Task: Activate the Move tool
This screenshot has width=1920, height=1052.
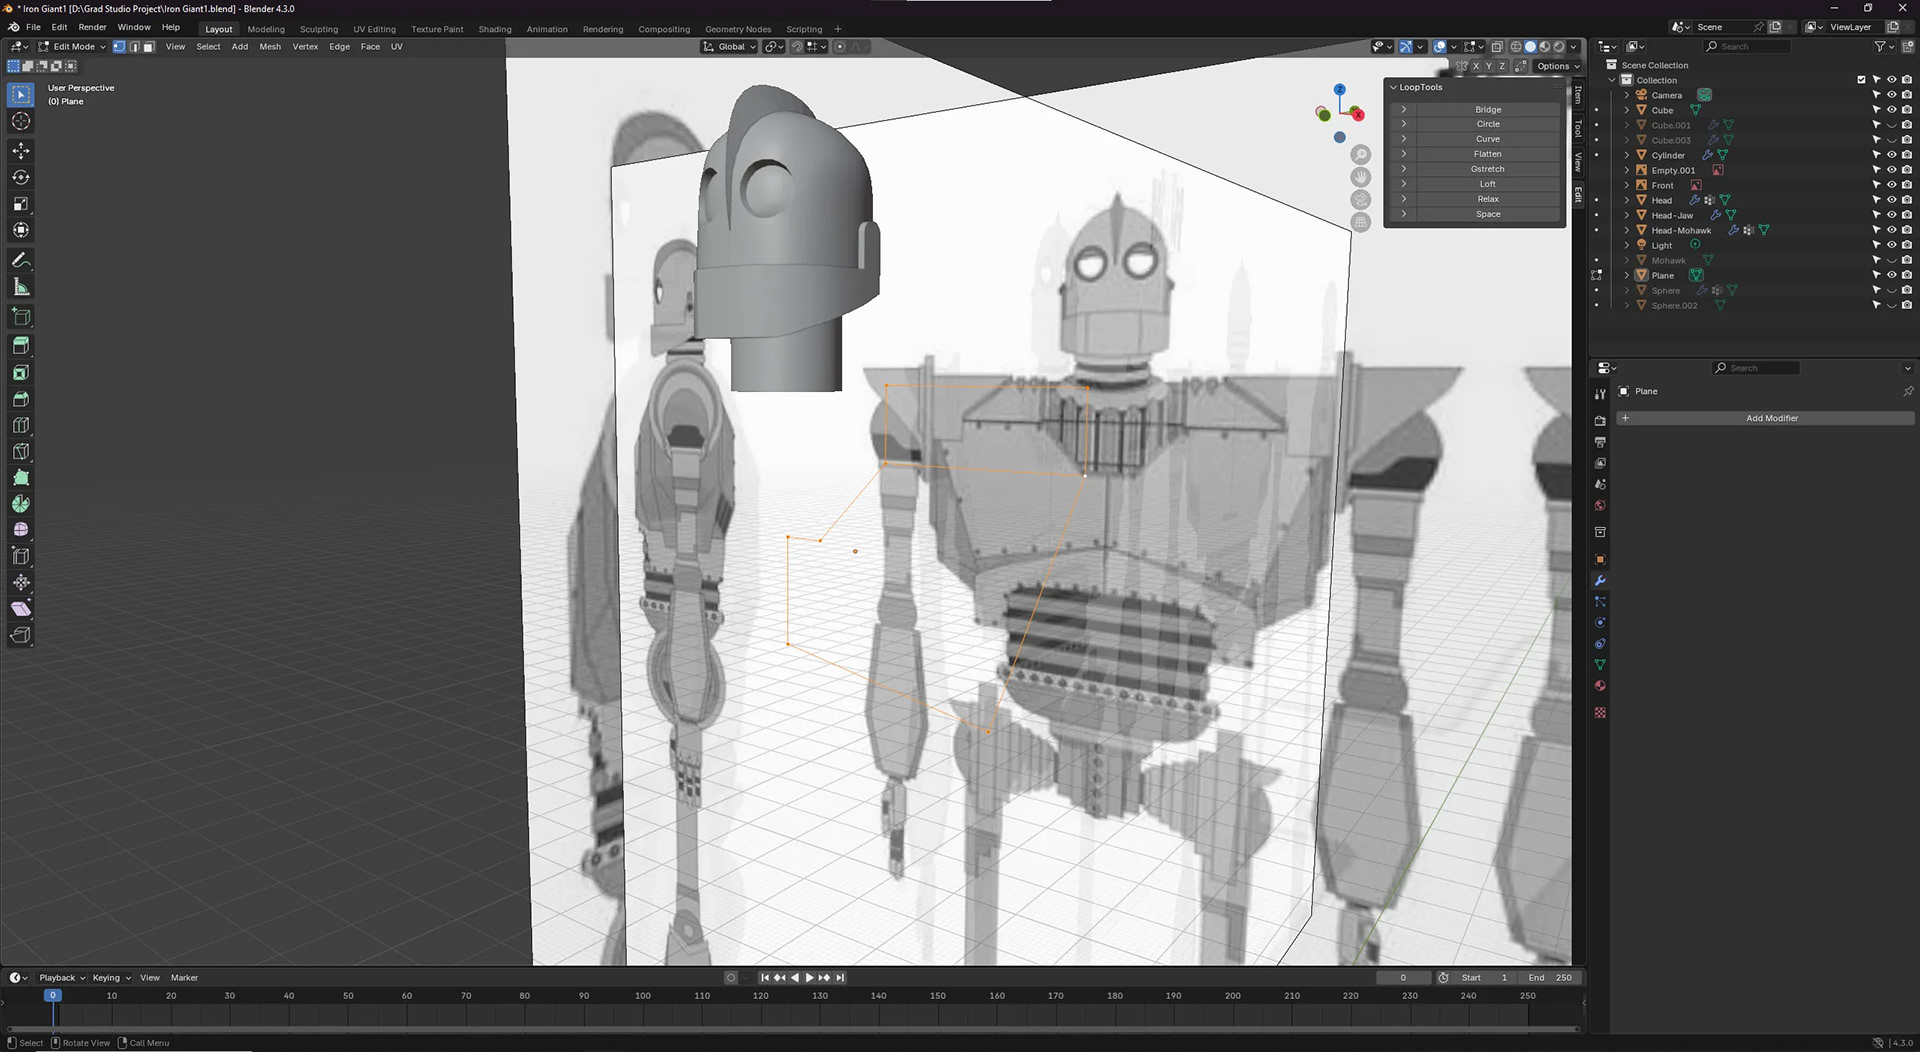Action: pyautogui.click(x=21, y=150)
